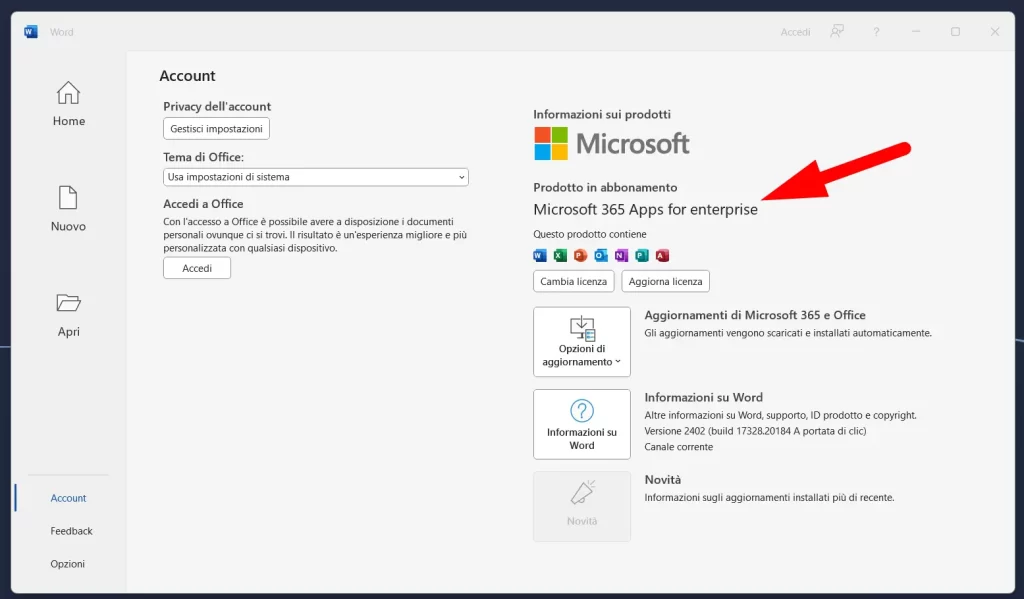Image resolution: width=1024 pixels, height=599 pixels.
Task: Click the OneNote icon in product list
Action: (x=621, y=255)
